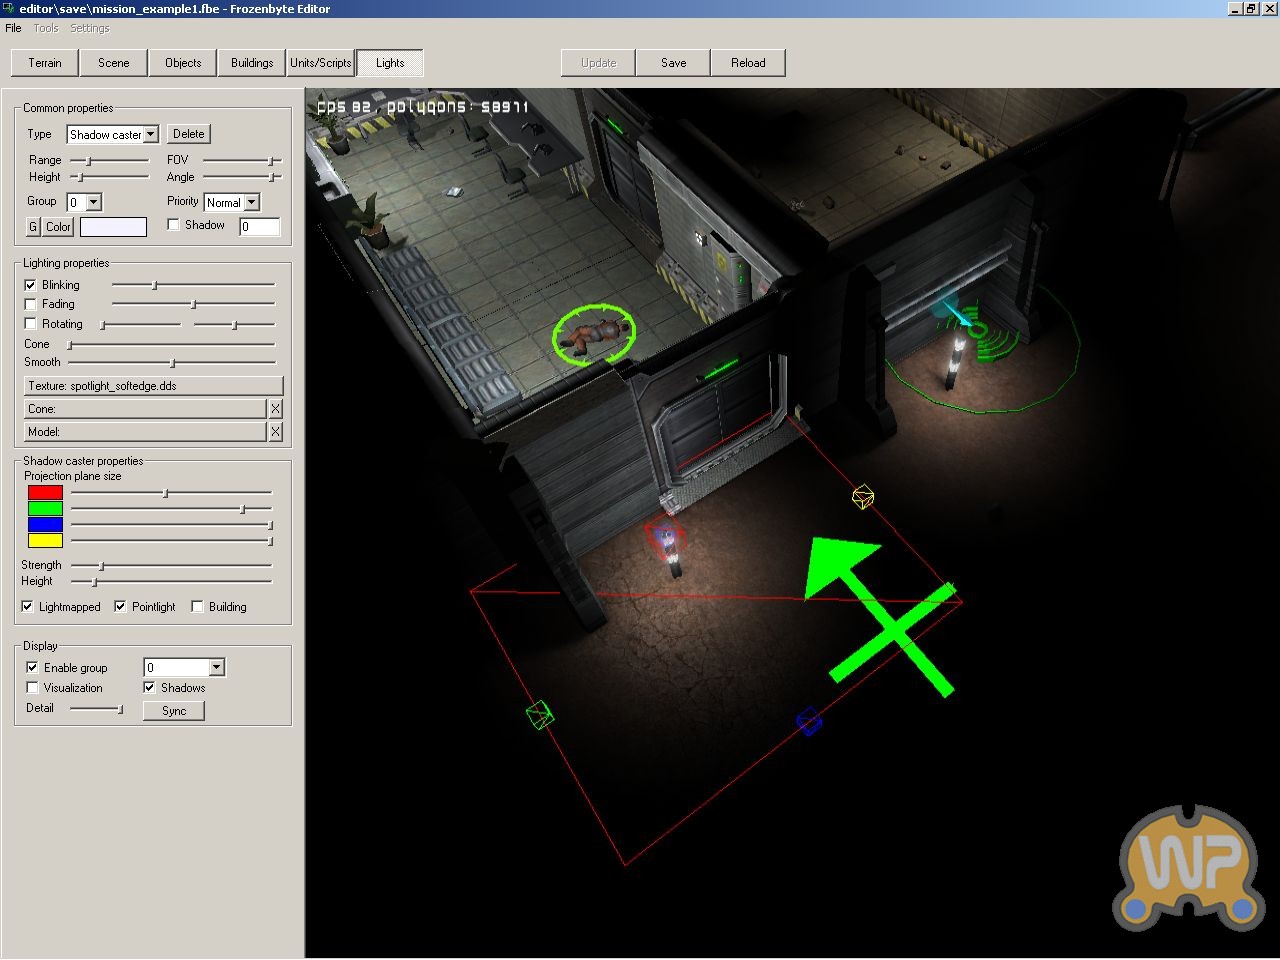Select the green-circled body on floor

click(596, 334)
